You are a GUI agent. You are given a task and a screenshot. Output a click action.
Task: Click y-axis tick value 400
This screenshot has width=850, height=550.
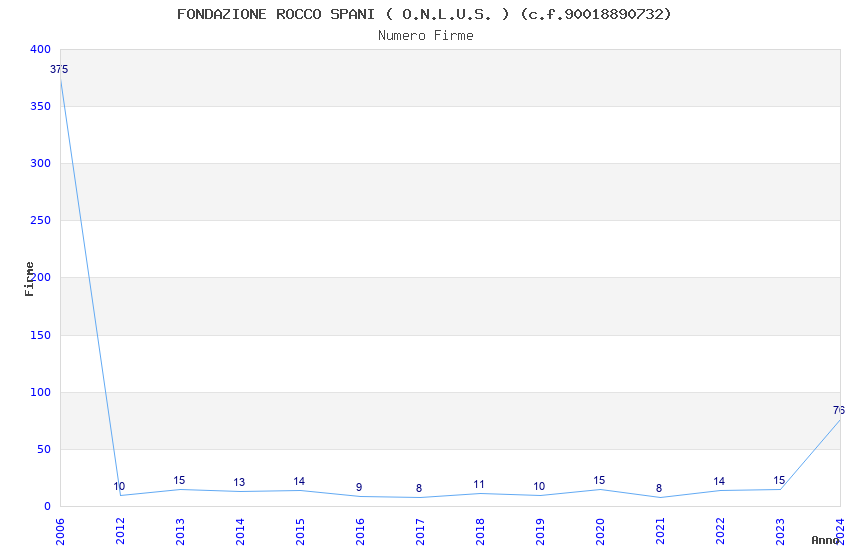point(41,49)
